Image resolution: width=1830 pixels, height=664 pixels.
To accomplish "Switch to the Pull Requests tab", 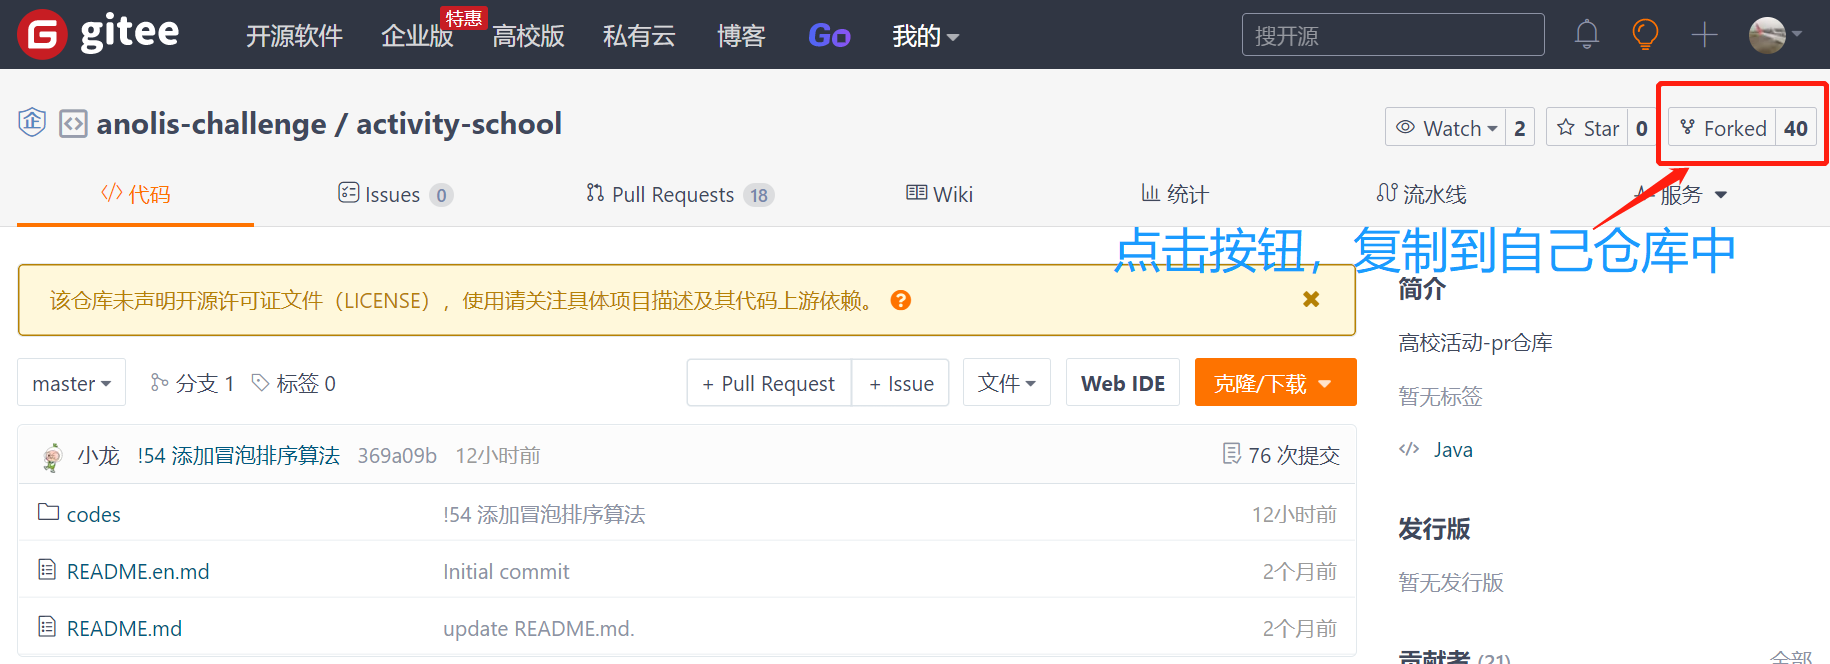I will click(x=680, y=194).
